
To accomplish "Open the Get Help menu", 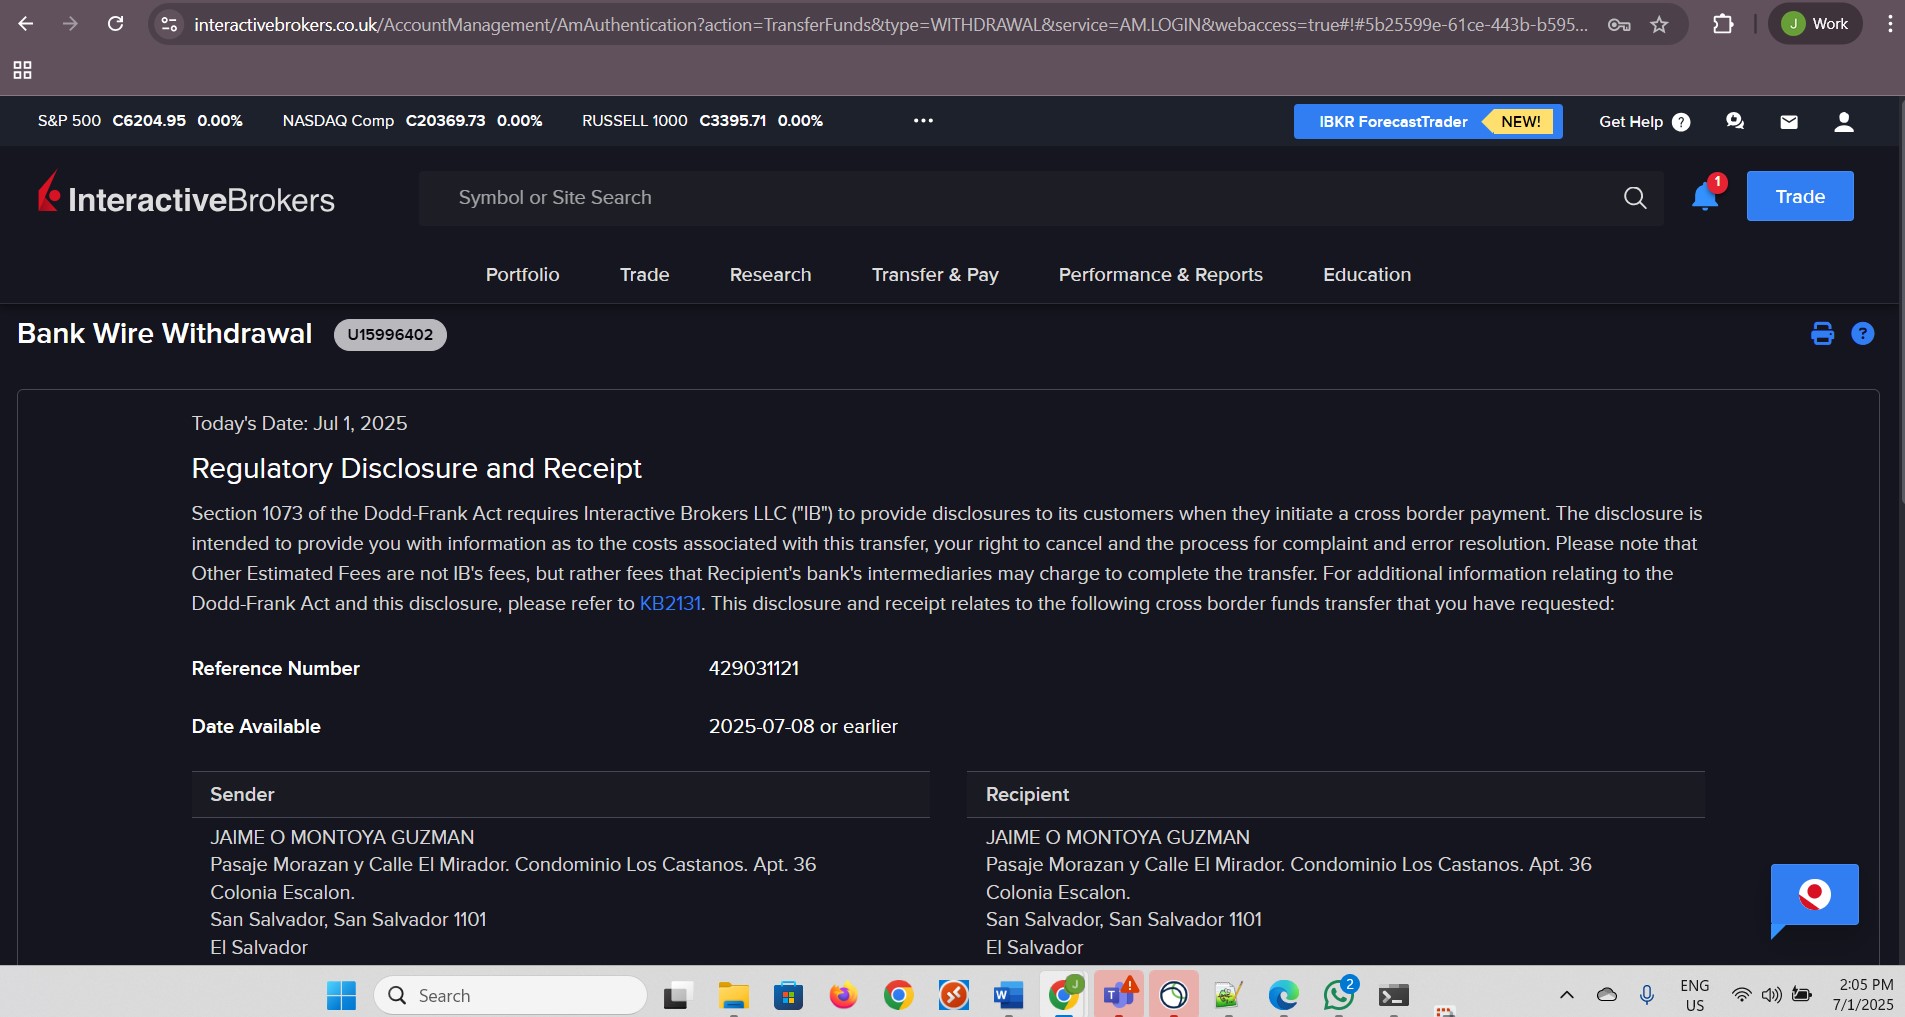I will pyautogui.click(x=1644, y=122).
